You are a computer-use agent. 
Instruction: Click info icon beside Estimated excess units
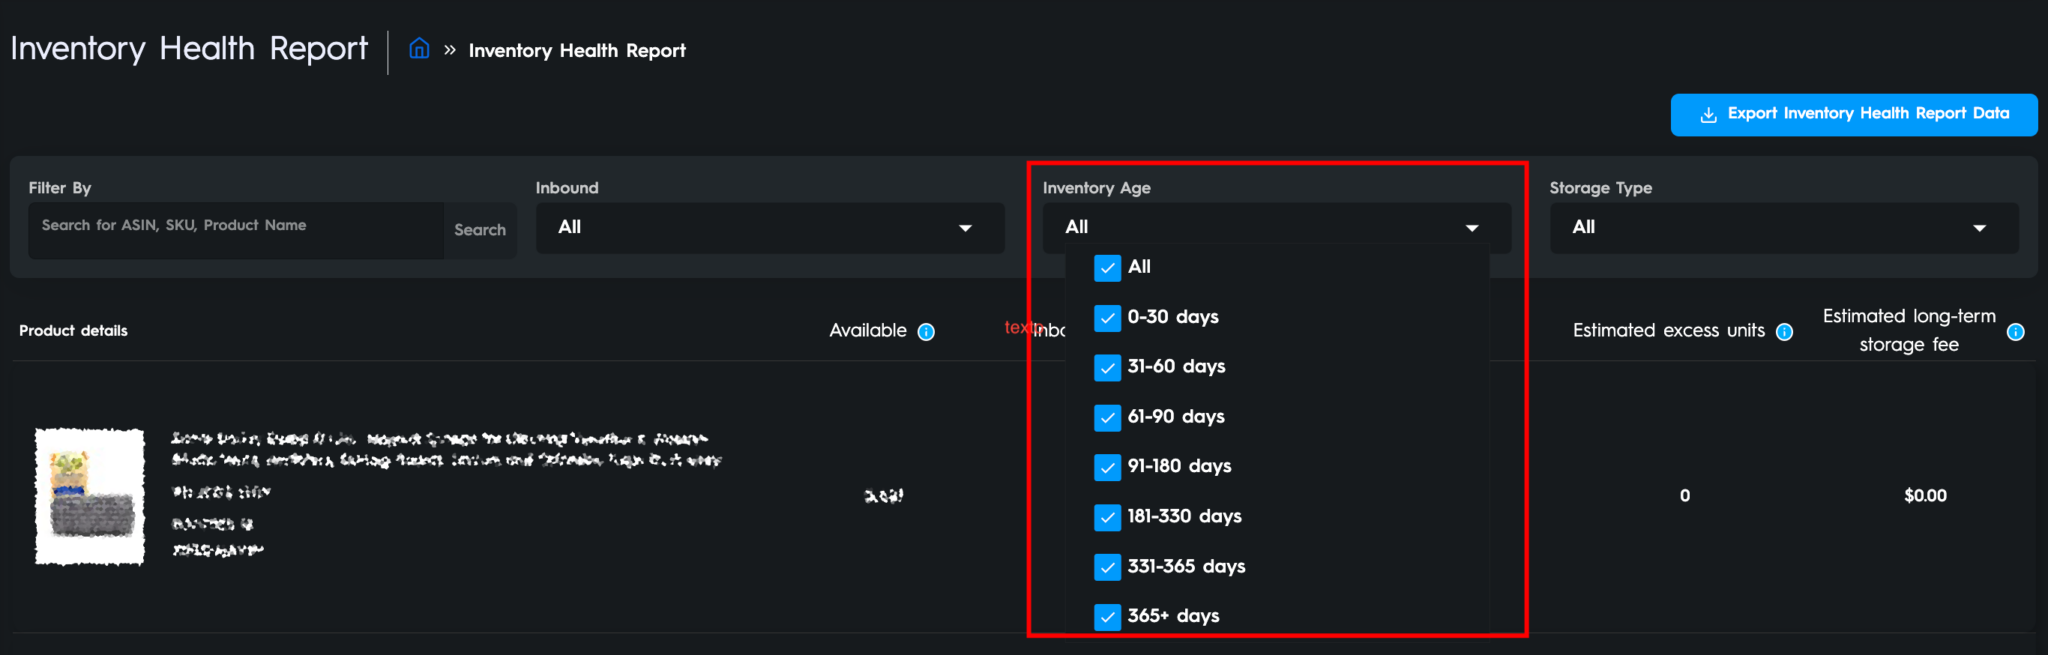click(1784, 332)
